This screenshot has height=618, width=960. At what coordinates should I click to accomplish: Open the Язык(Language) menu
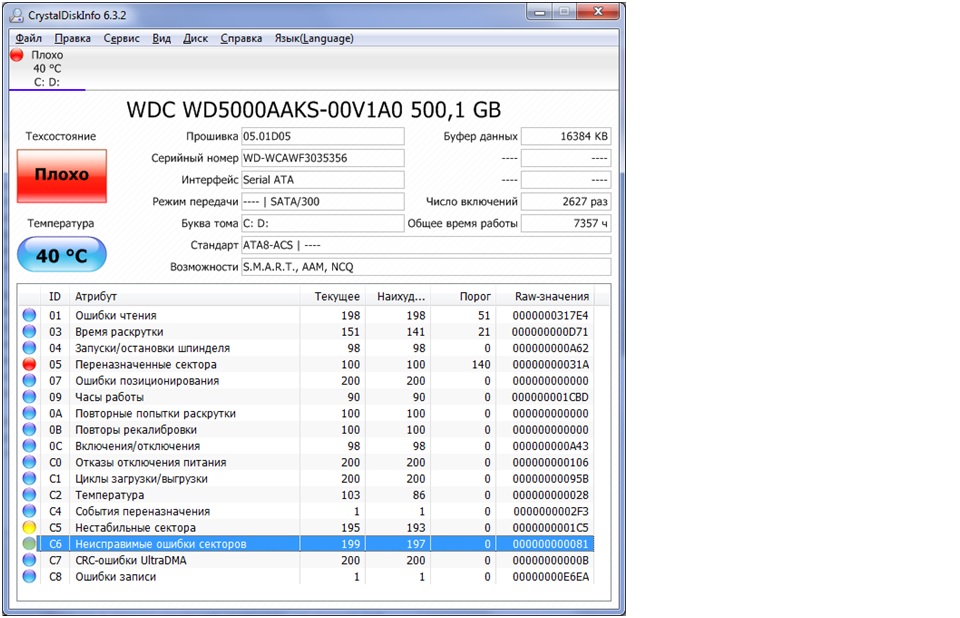[x=314, y=38]
